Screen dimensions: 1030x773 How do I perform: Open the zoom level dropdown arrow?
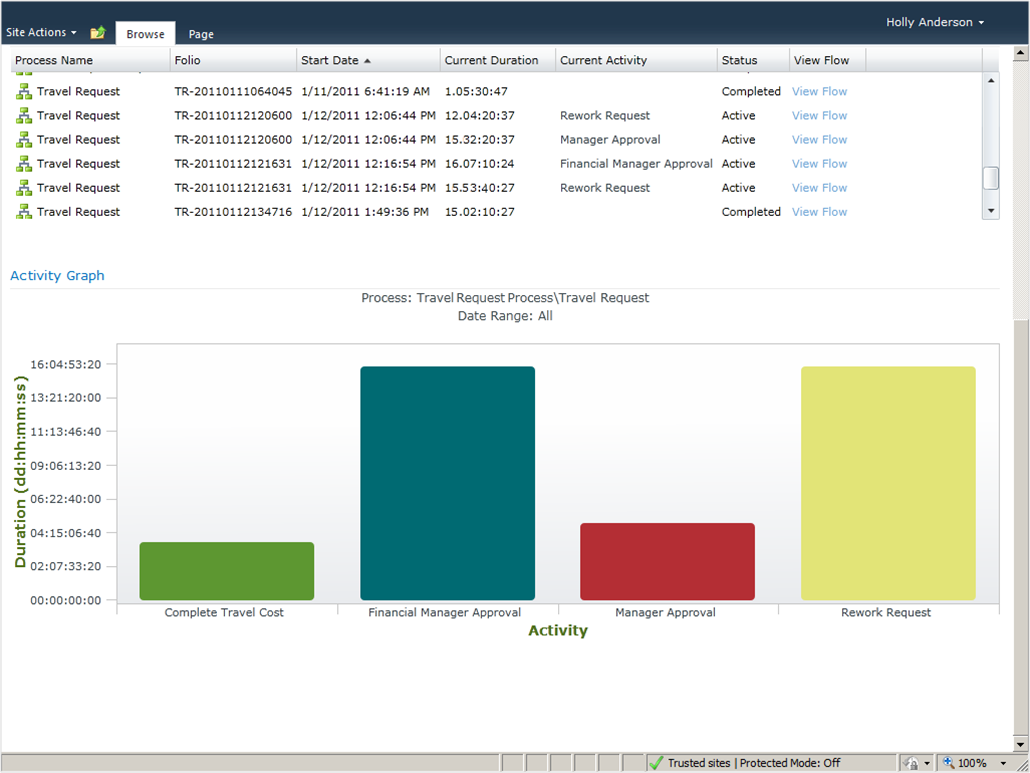click(1003, 763)
